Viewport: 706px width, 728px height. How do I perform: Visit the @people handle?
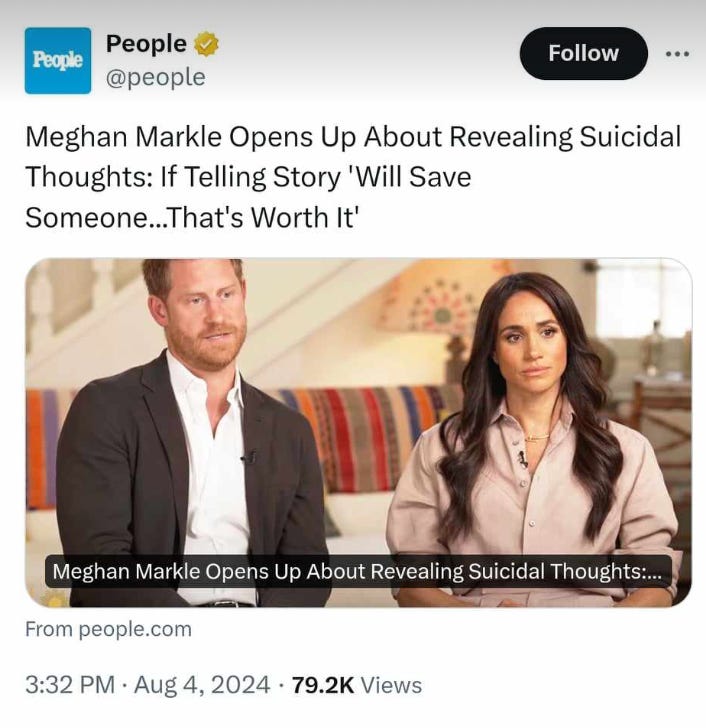(x=155, y=77)
